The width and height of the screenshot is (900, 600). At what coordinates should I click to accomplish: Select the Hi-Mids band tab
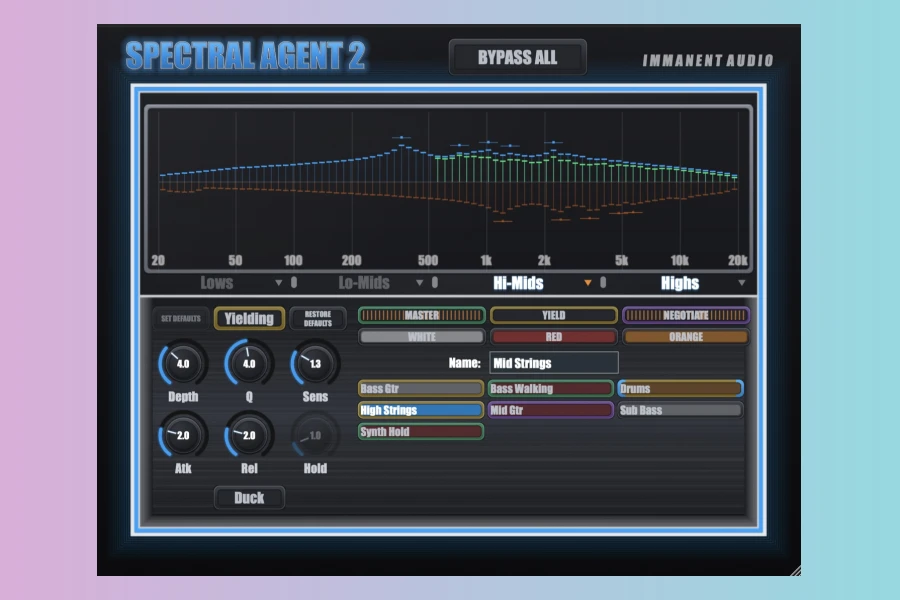tap(518, 282)
